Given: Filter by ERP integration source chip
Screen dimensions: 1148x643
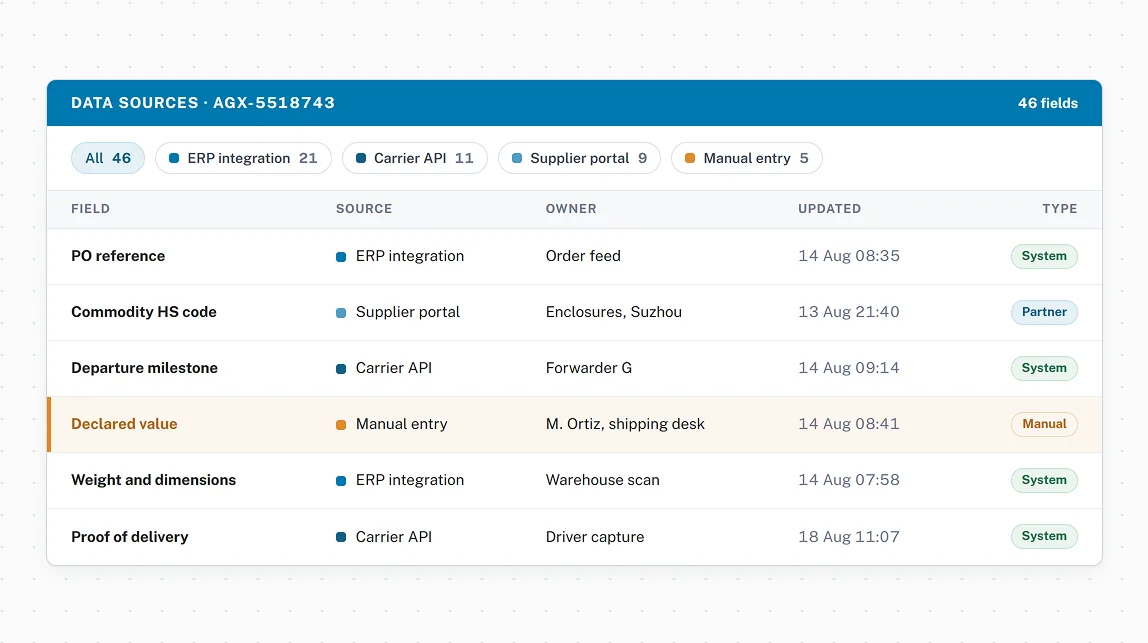Looking at the screenshot, I should [x=243, y=158].
